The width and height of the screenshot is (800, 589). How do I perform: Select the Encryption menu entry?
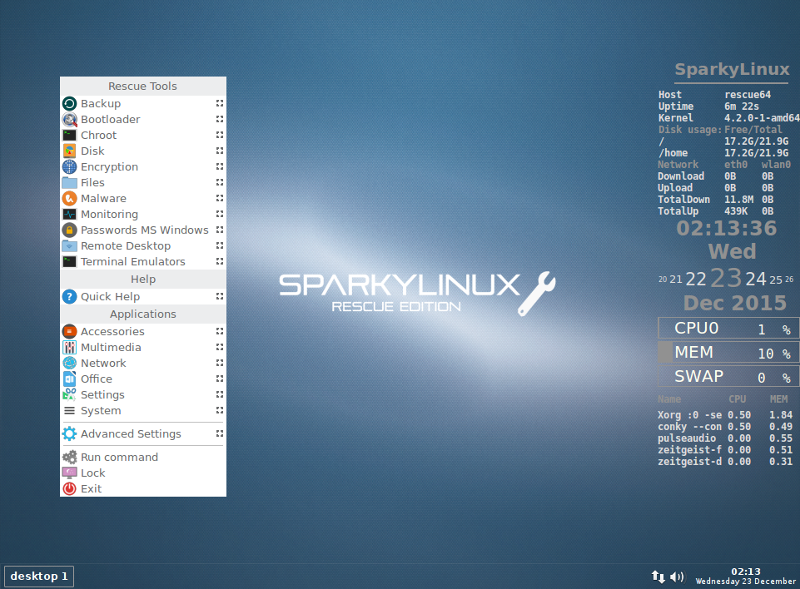tap(143, 167)
